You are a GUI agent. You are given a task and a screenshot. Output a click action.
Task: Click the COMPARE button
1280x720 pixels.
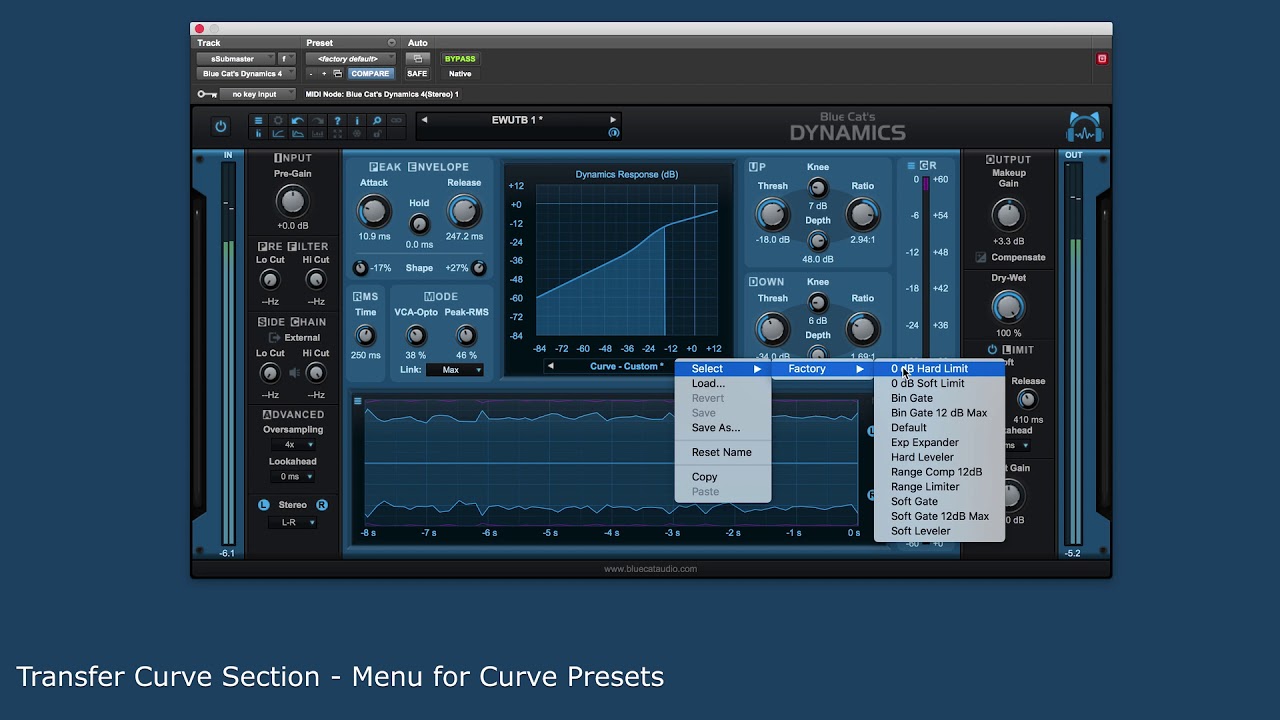point(369,74)
